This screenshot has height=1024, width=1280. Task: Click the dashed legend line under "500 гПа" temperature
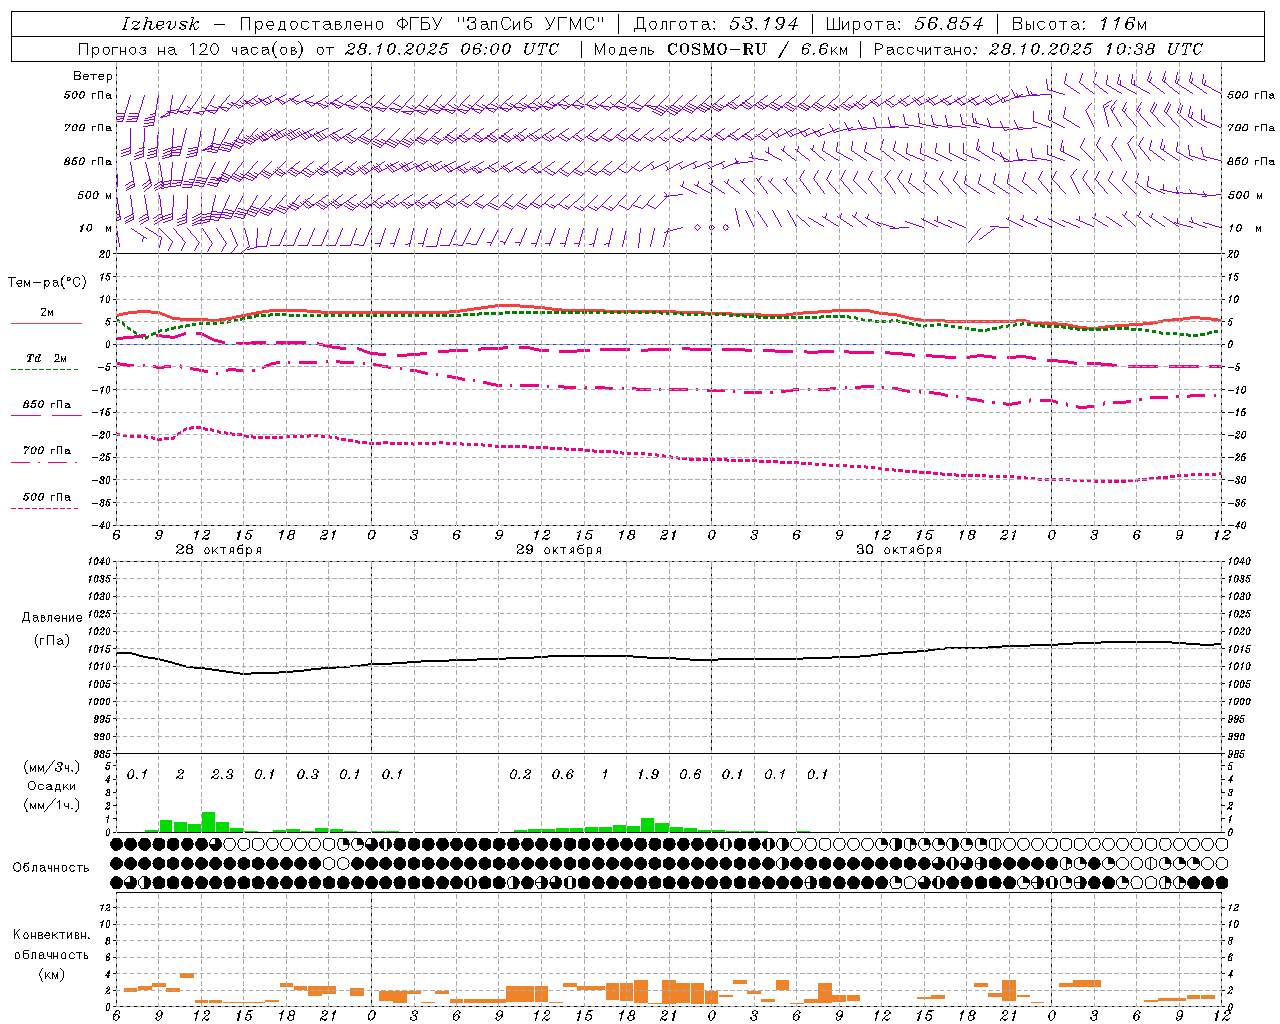click(46, 508)
